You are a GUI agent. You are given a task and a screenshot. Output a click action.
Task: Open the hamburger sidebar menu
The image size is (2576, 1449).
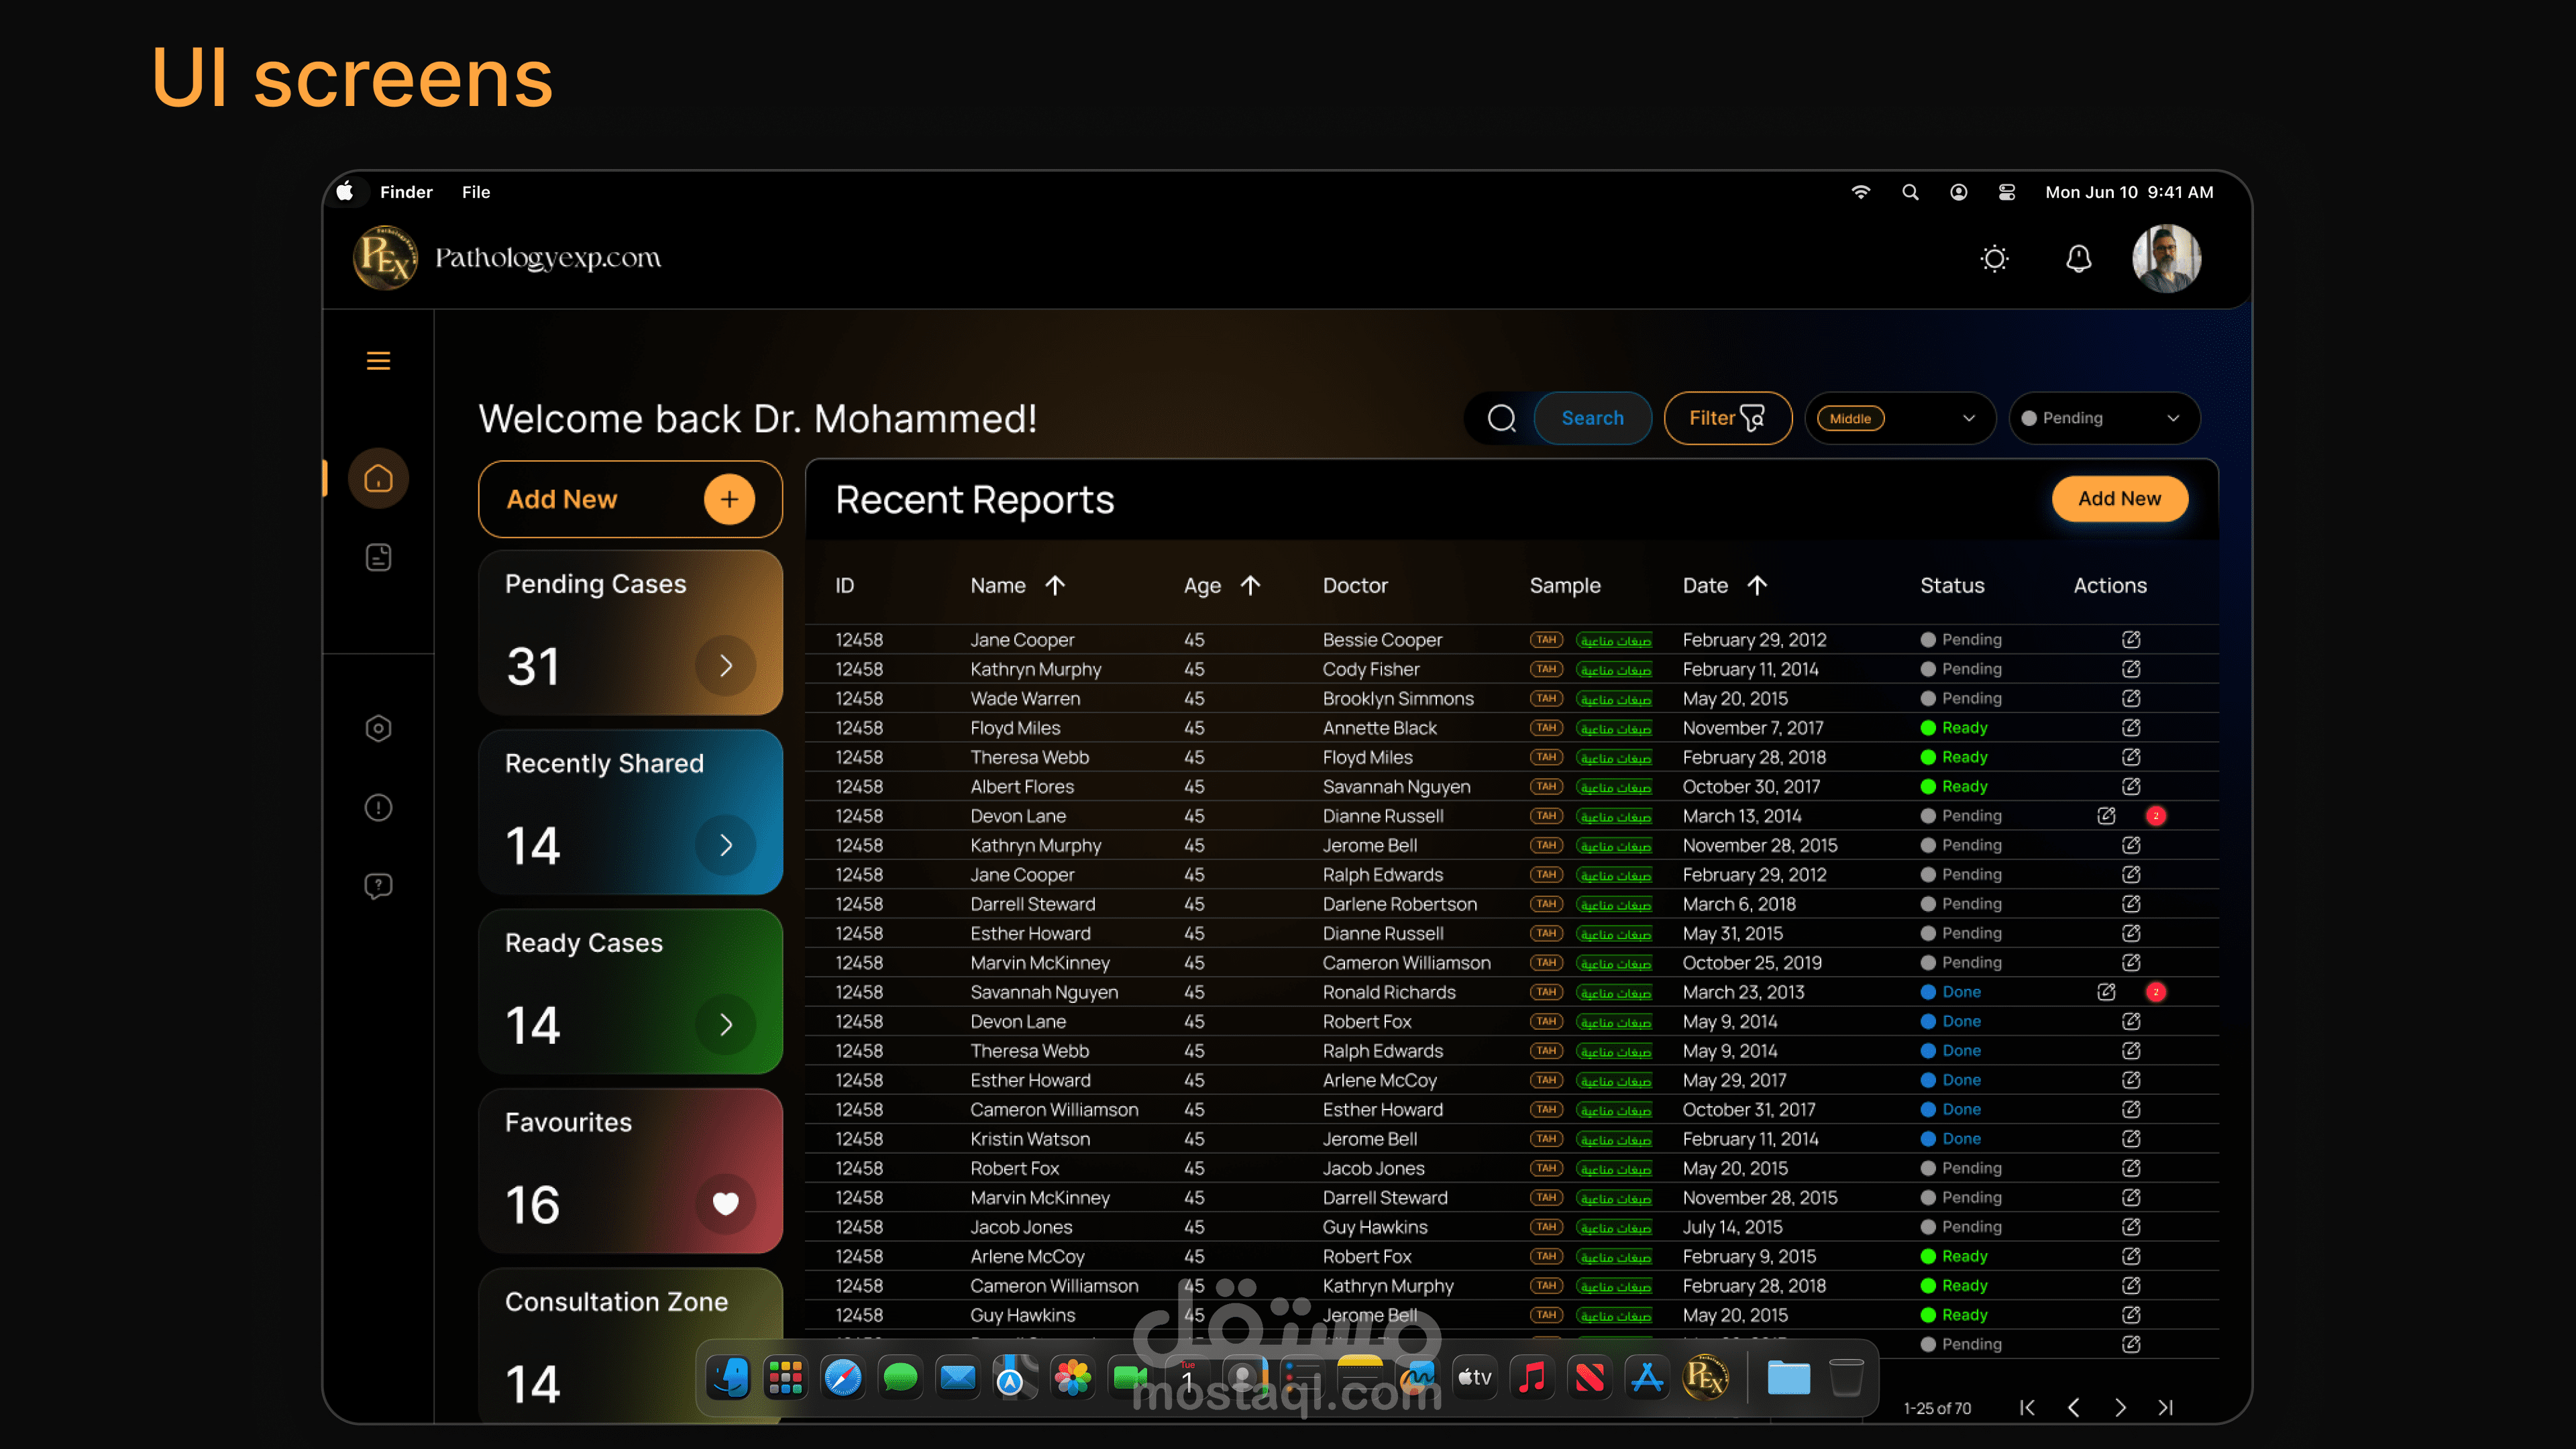pyautogui.click(x=378, y=361)
